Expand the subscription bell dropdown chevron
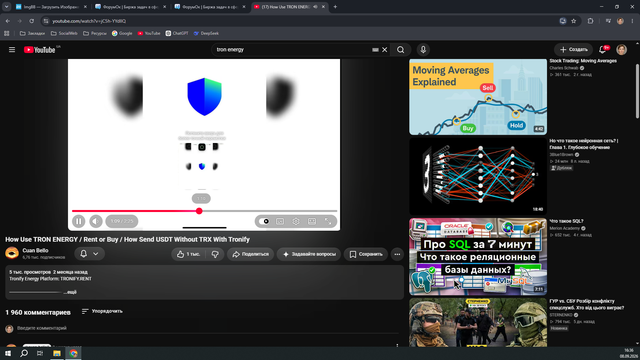The height and width of the screenshot is (360, 640). (96, 254)
